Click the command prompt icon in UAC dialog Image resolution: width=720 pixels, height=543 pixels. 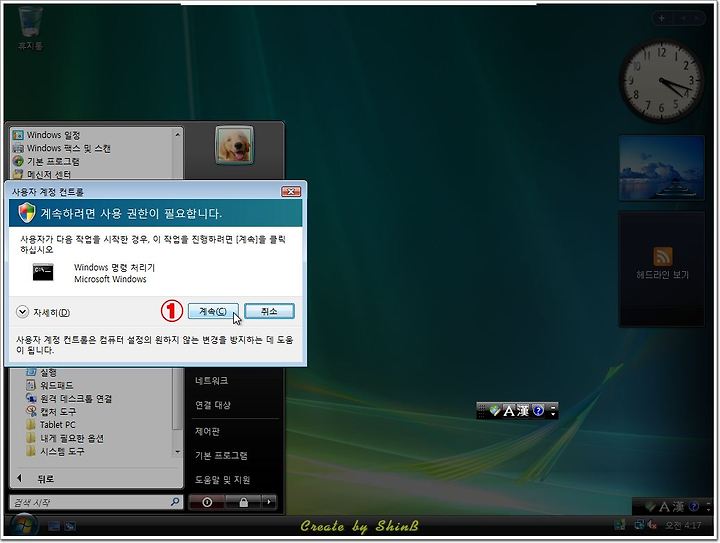(43, 272)
